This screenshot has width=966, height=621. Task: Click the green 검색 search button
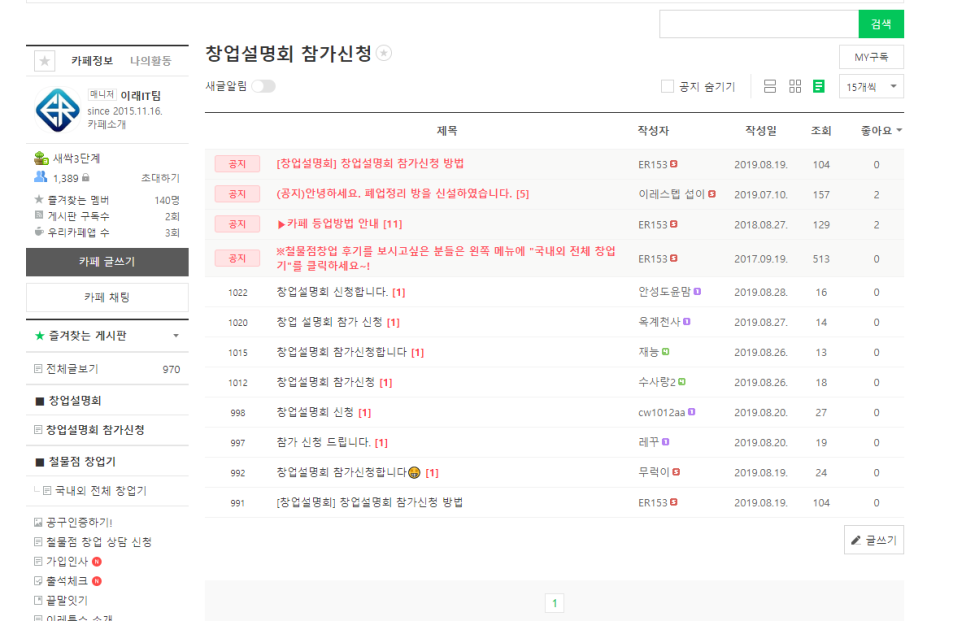tap(881, 24)
